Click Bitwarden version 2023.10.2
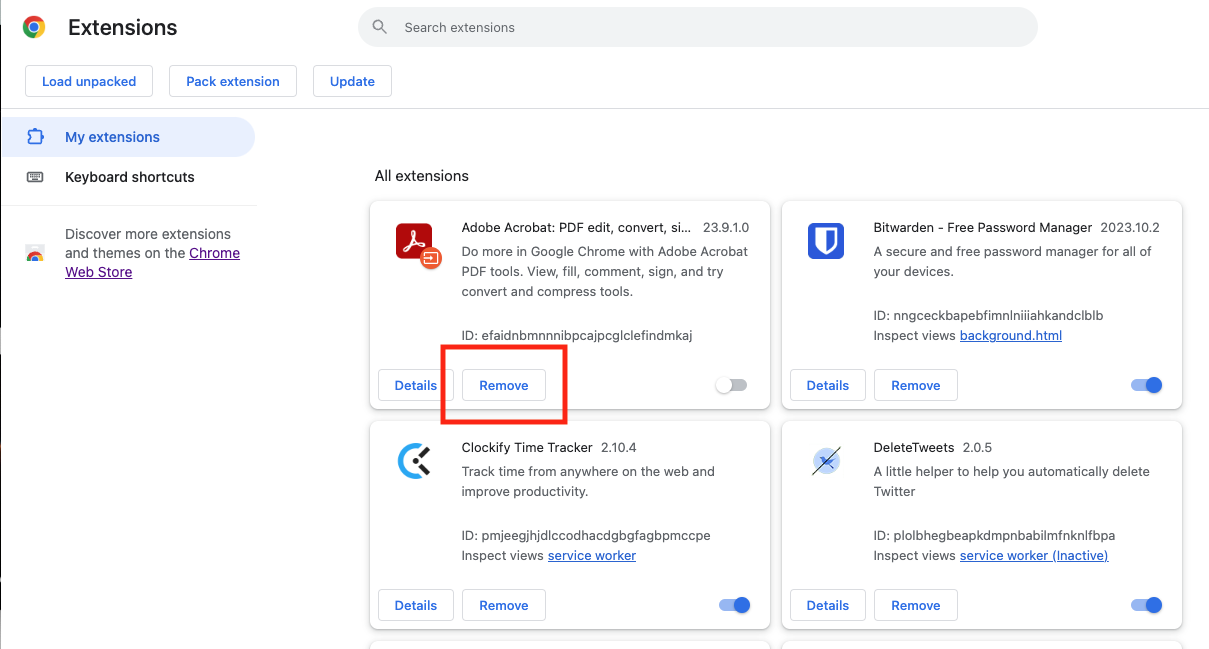This screenshot has width=1209, height=649. click(x=1130, y=227)
